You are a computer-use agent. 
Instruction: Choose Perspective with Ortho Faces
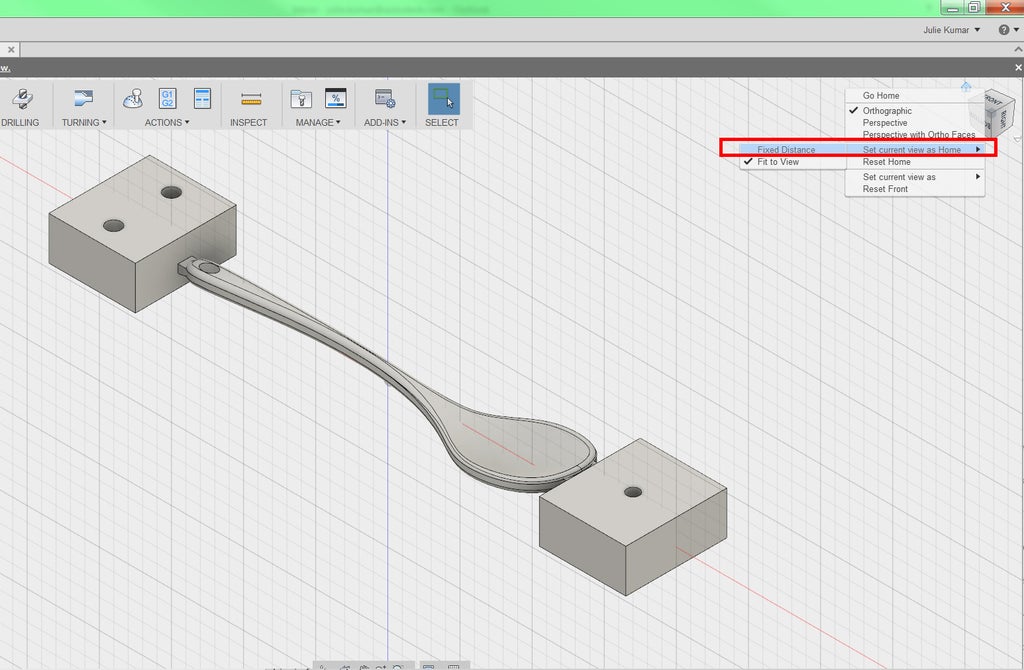click(x=919, y=135)
